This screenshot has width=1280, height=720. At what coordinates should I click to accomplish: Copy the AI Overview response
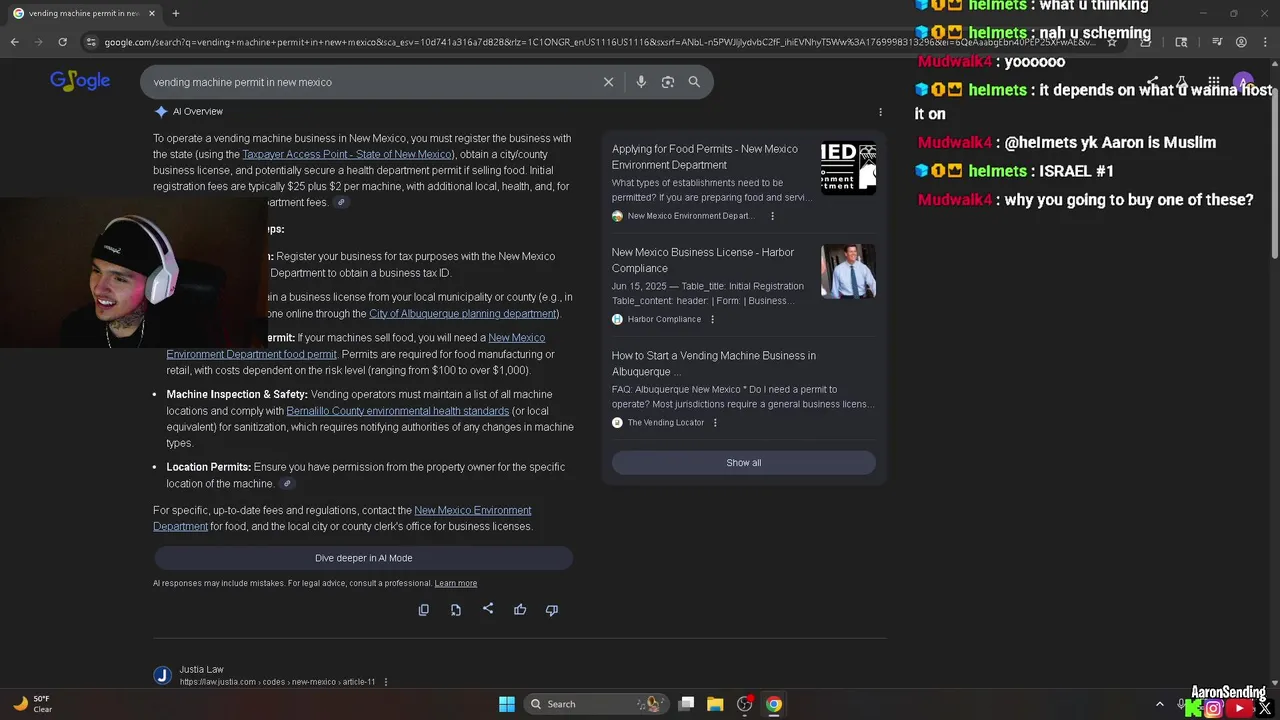coord(424,610)
